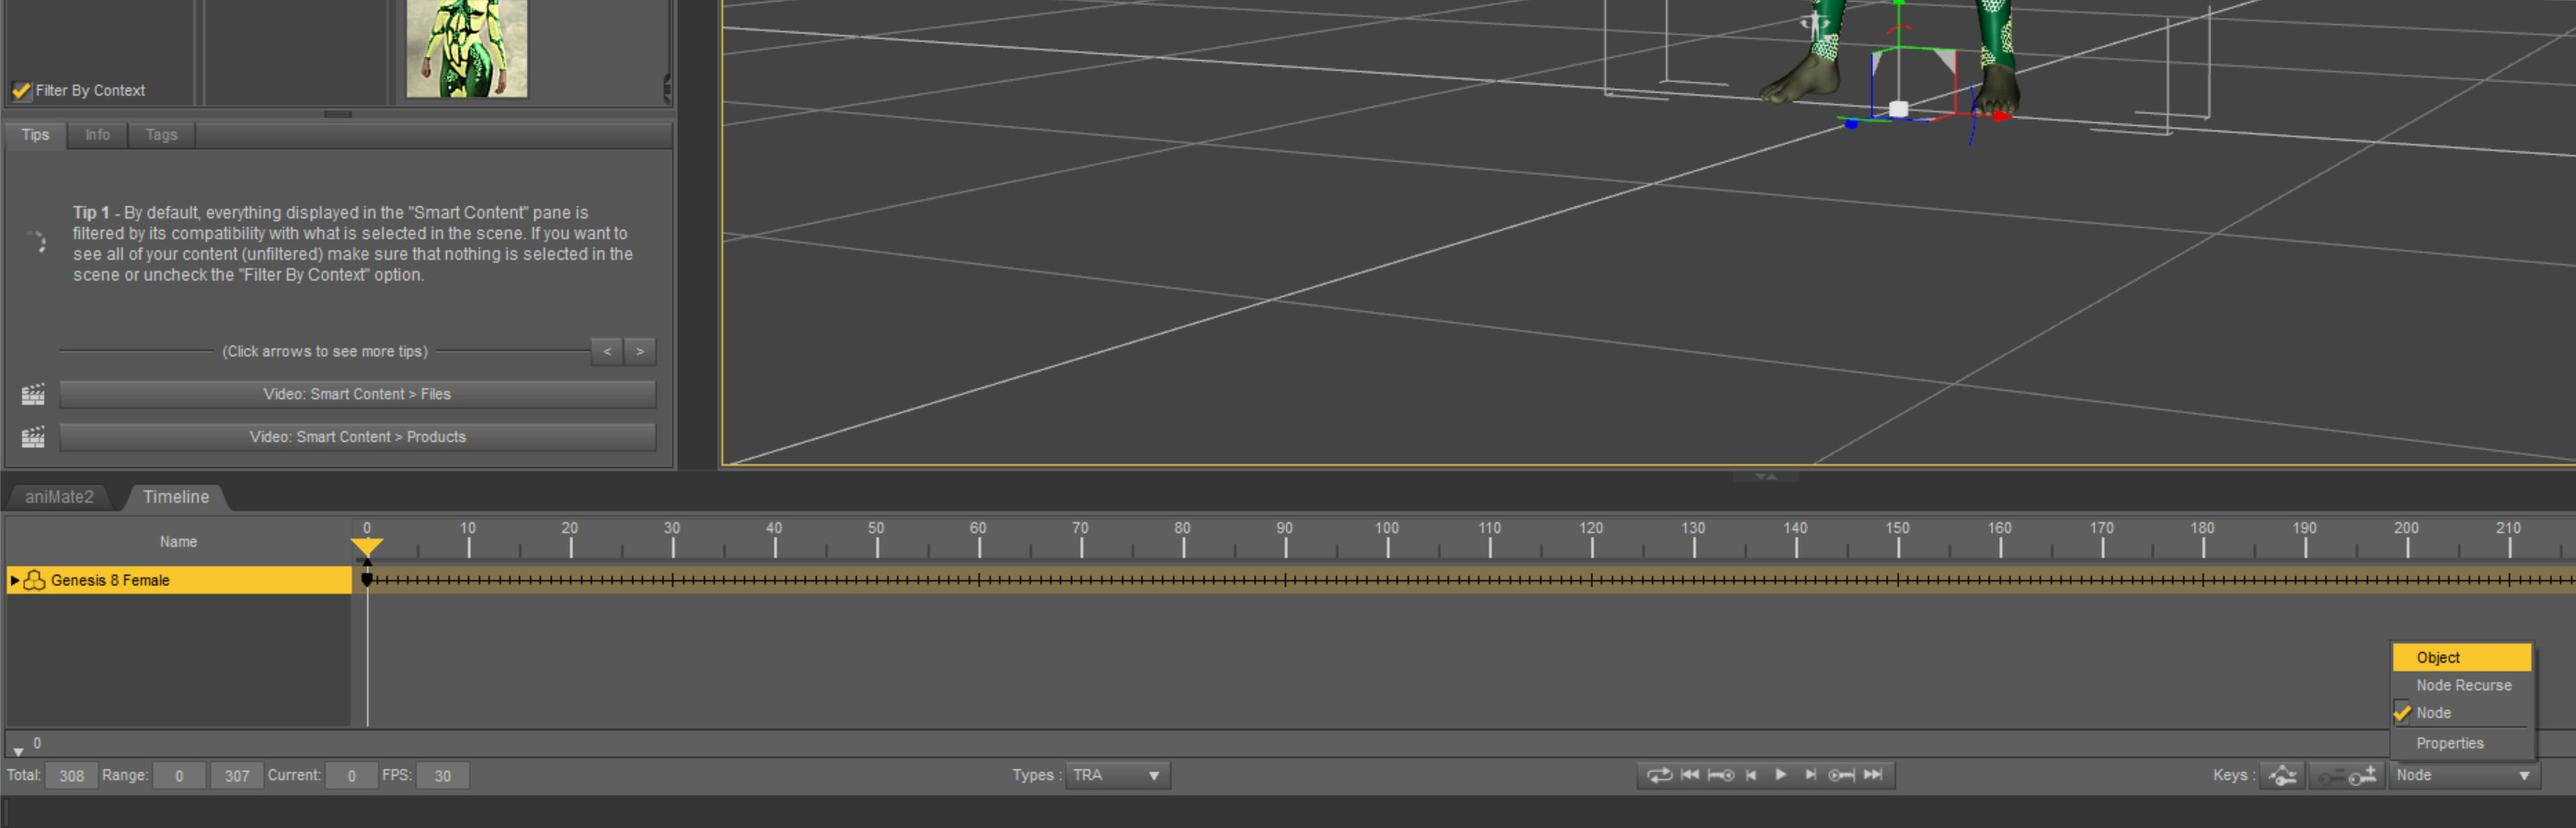Click the Current frame field
This screenshot has height=828, width=2576.
pyautogui.click(x=351, y=776)
